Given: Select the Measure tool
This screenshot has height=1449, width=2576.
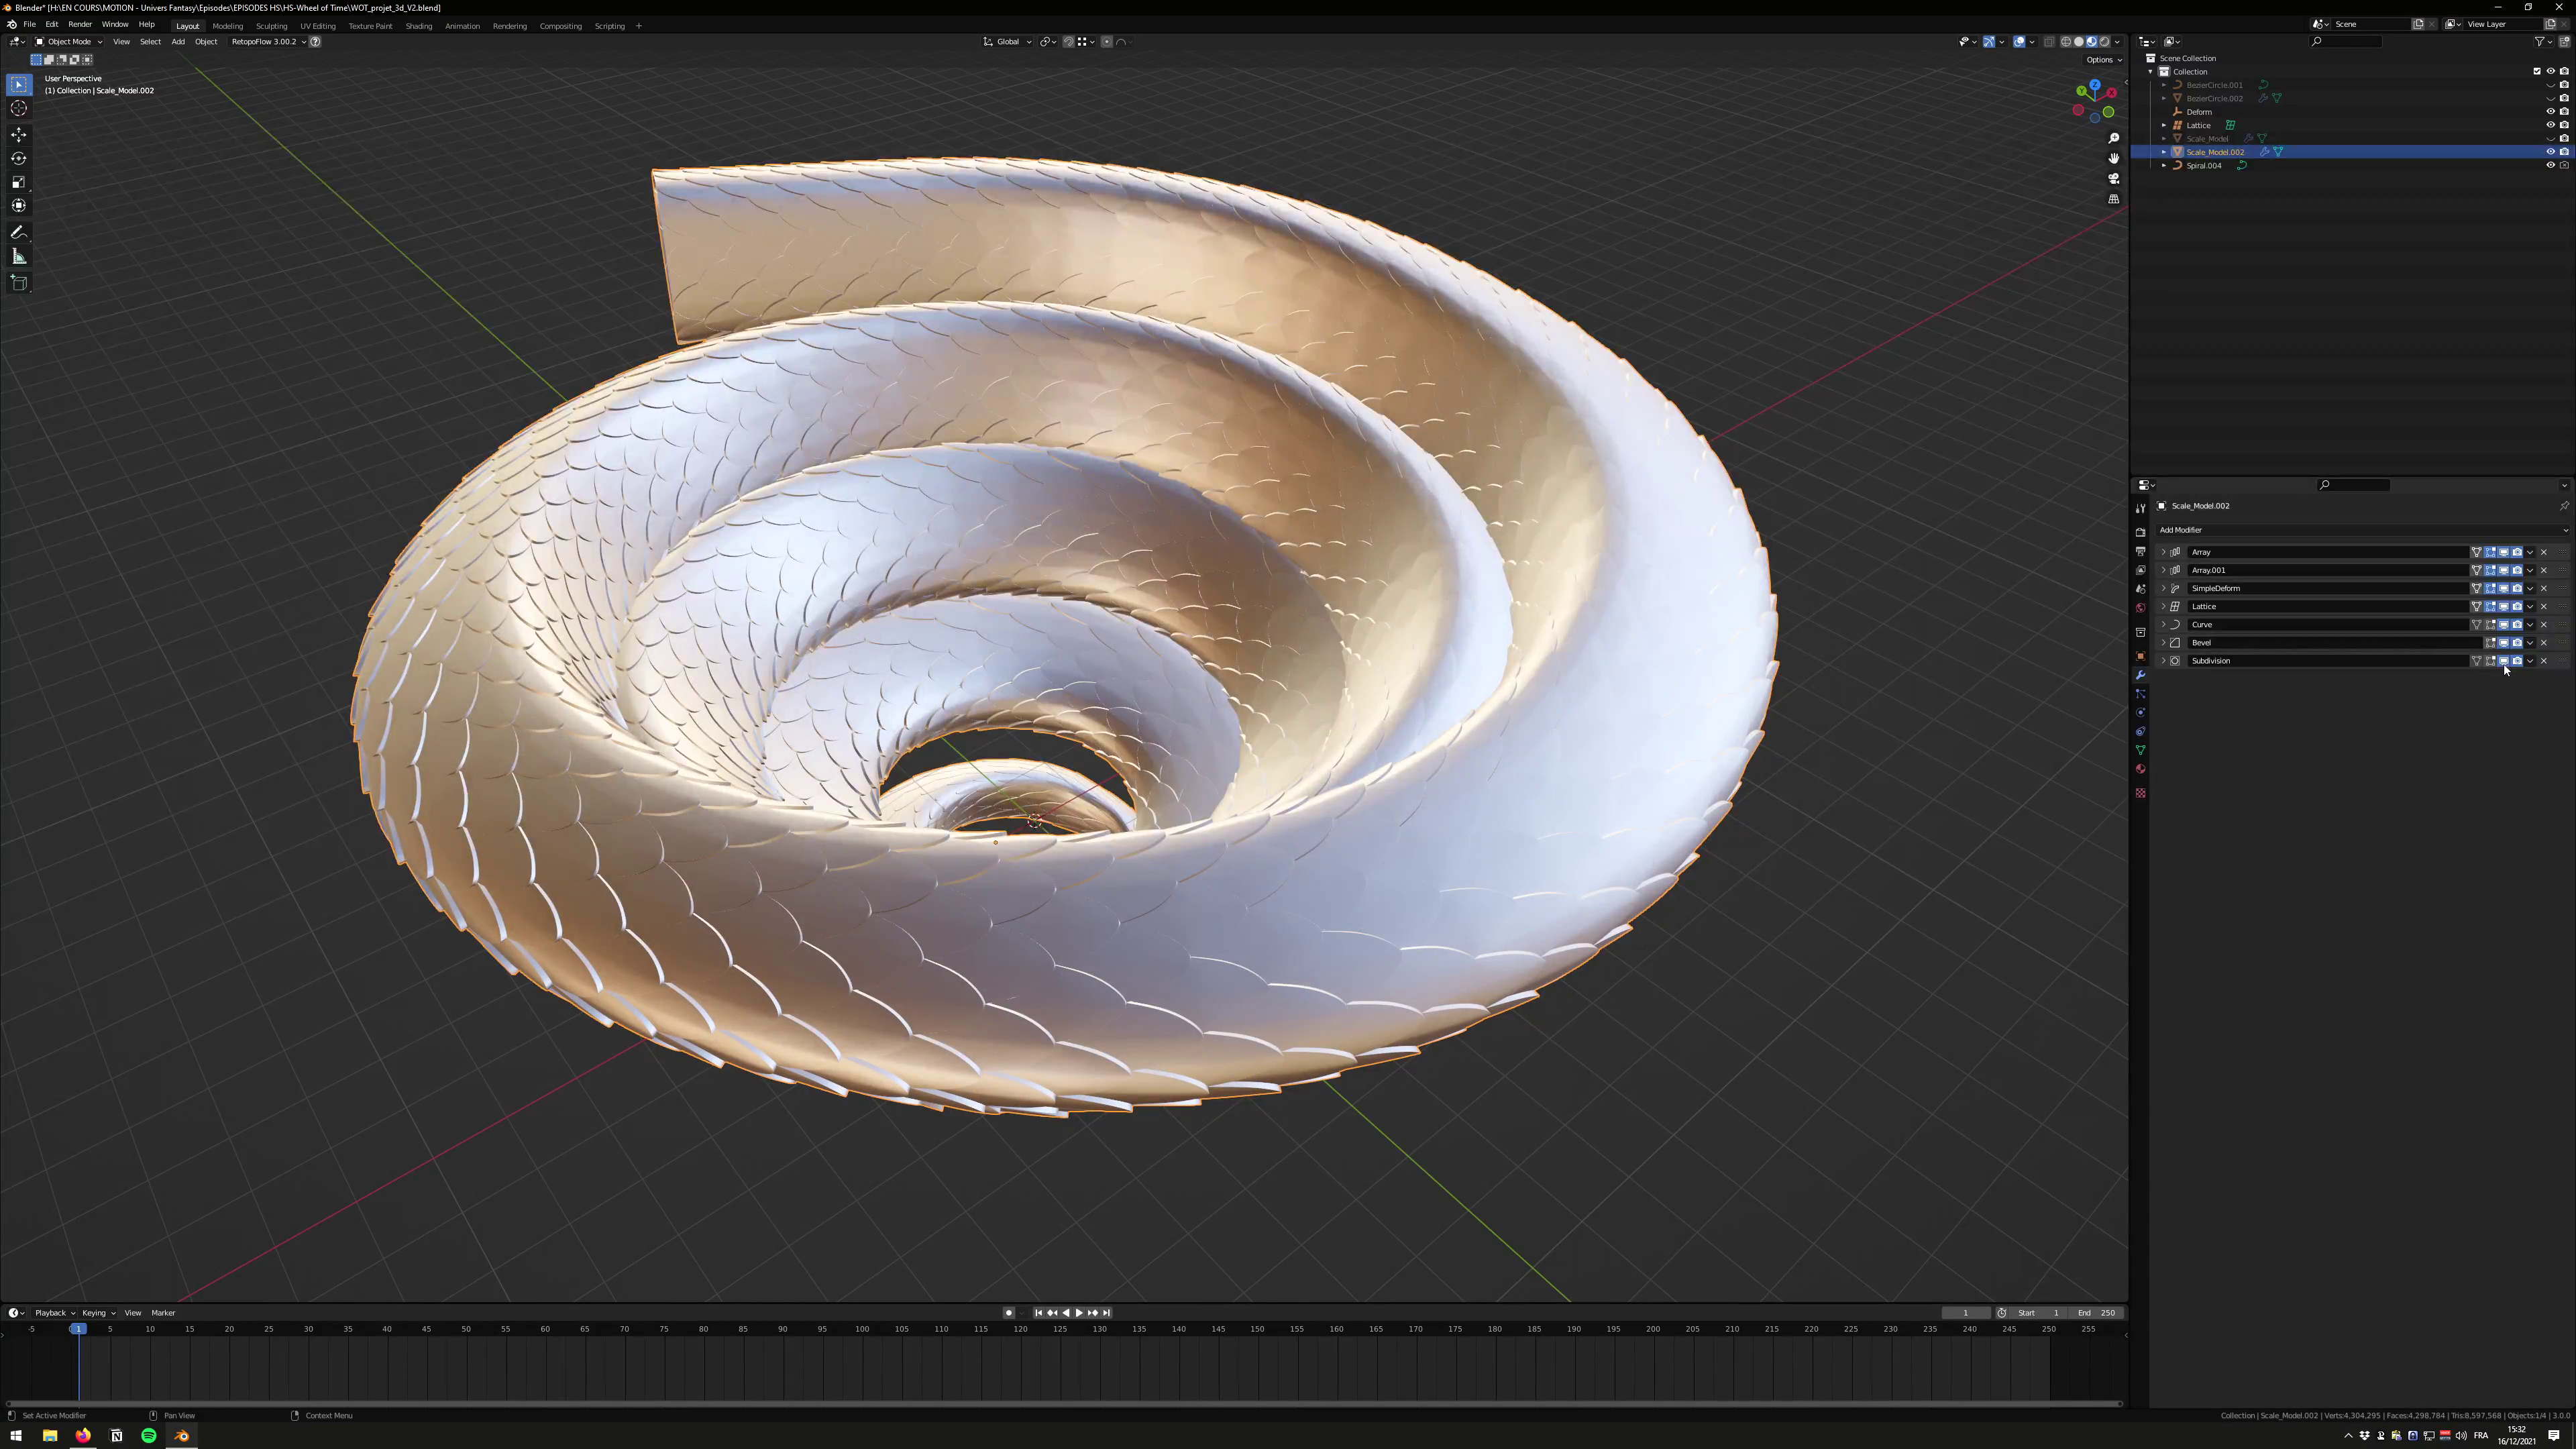Looking at the screenshot, I should click(19, 257).
